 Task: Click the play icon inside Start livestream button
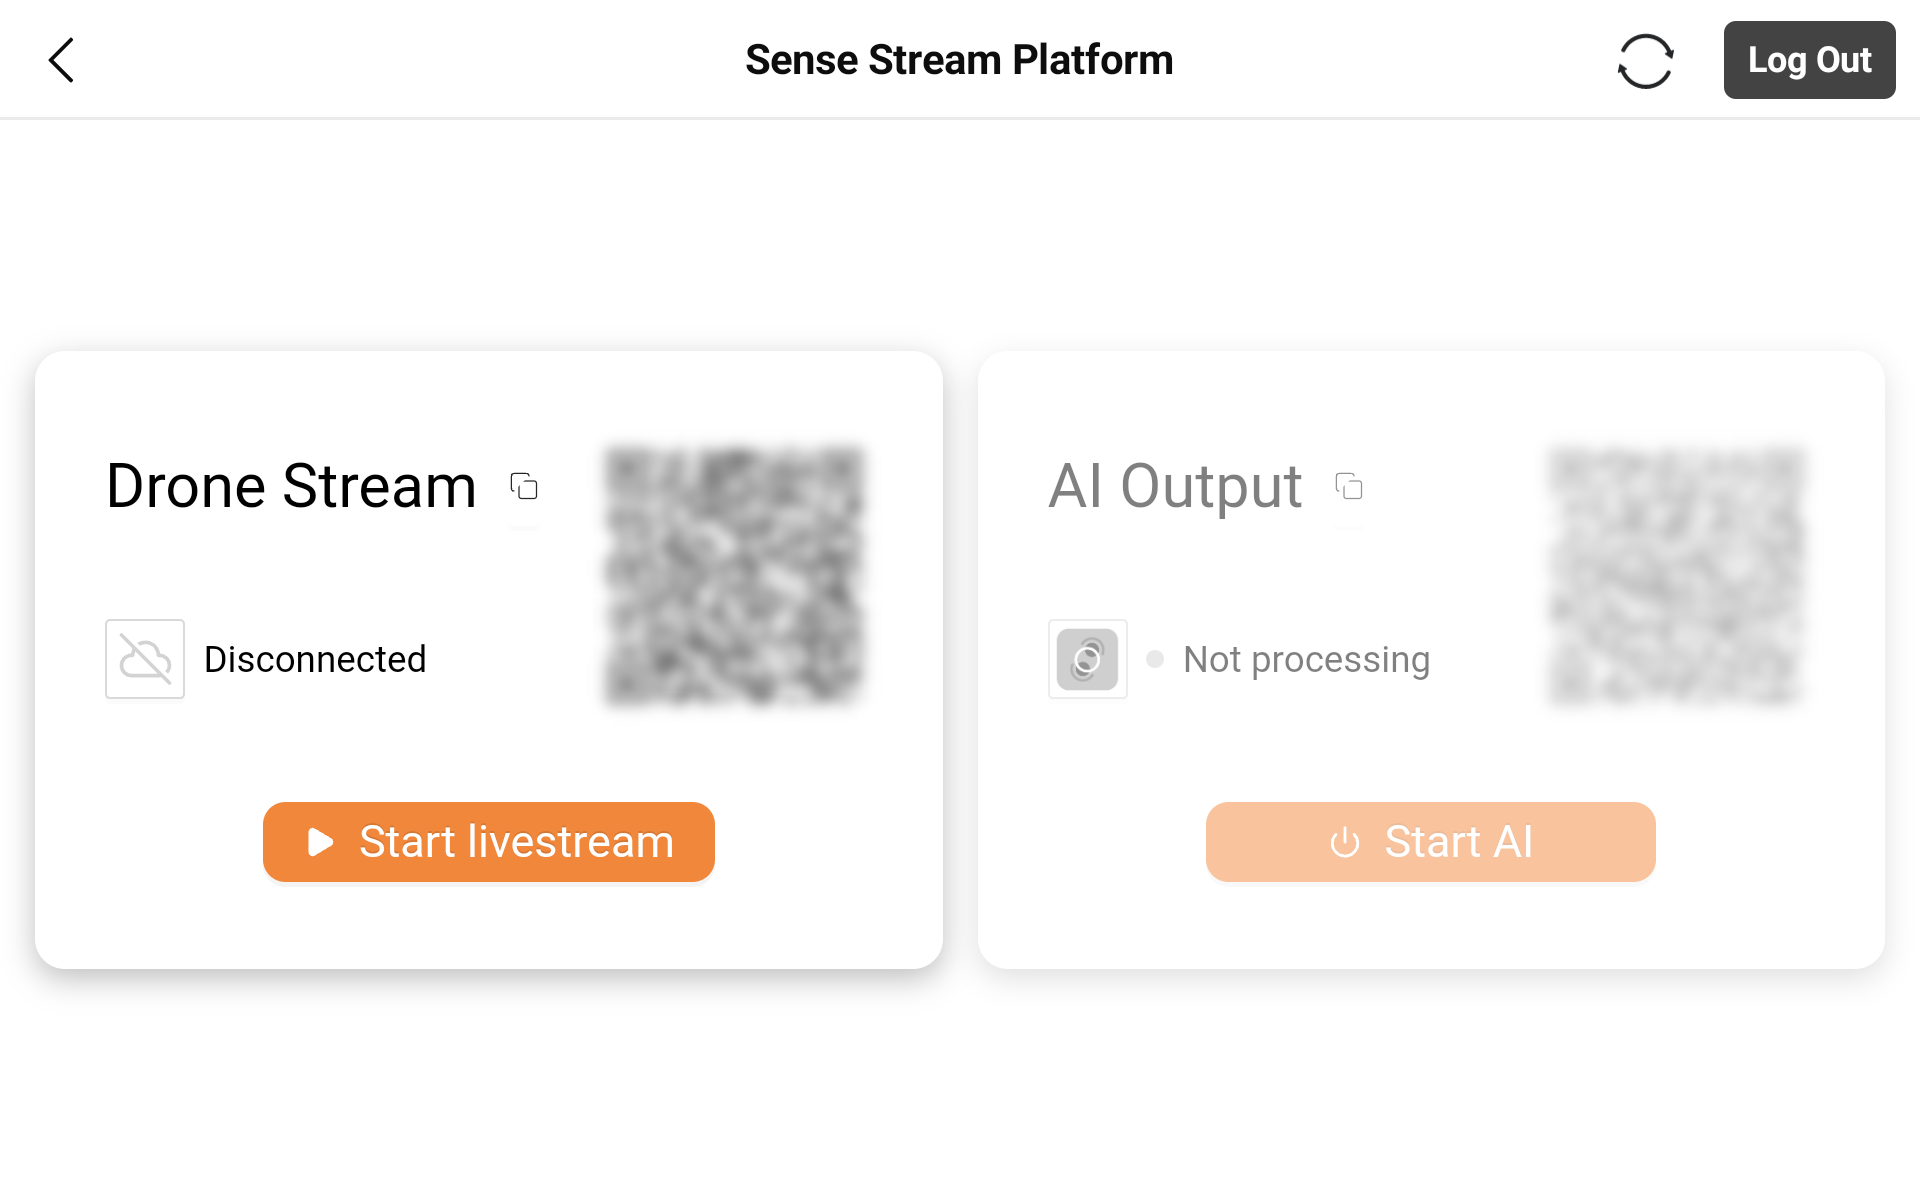[x=318, y=841]
